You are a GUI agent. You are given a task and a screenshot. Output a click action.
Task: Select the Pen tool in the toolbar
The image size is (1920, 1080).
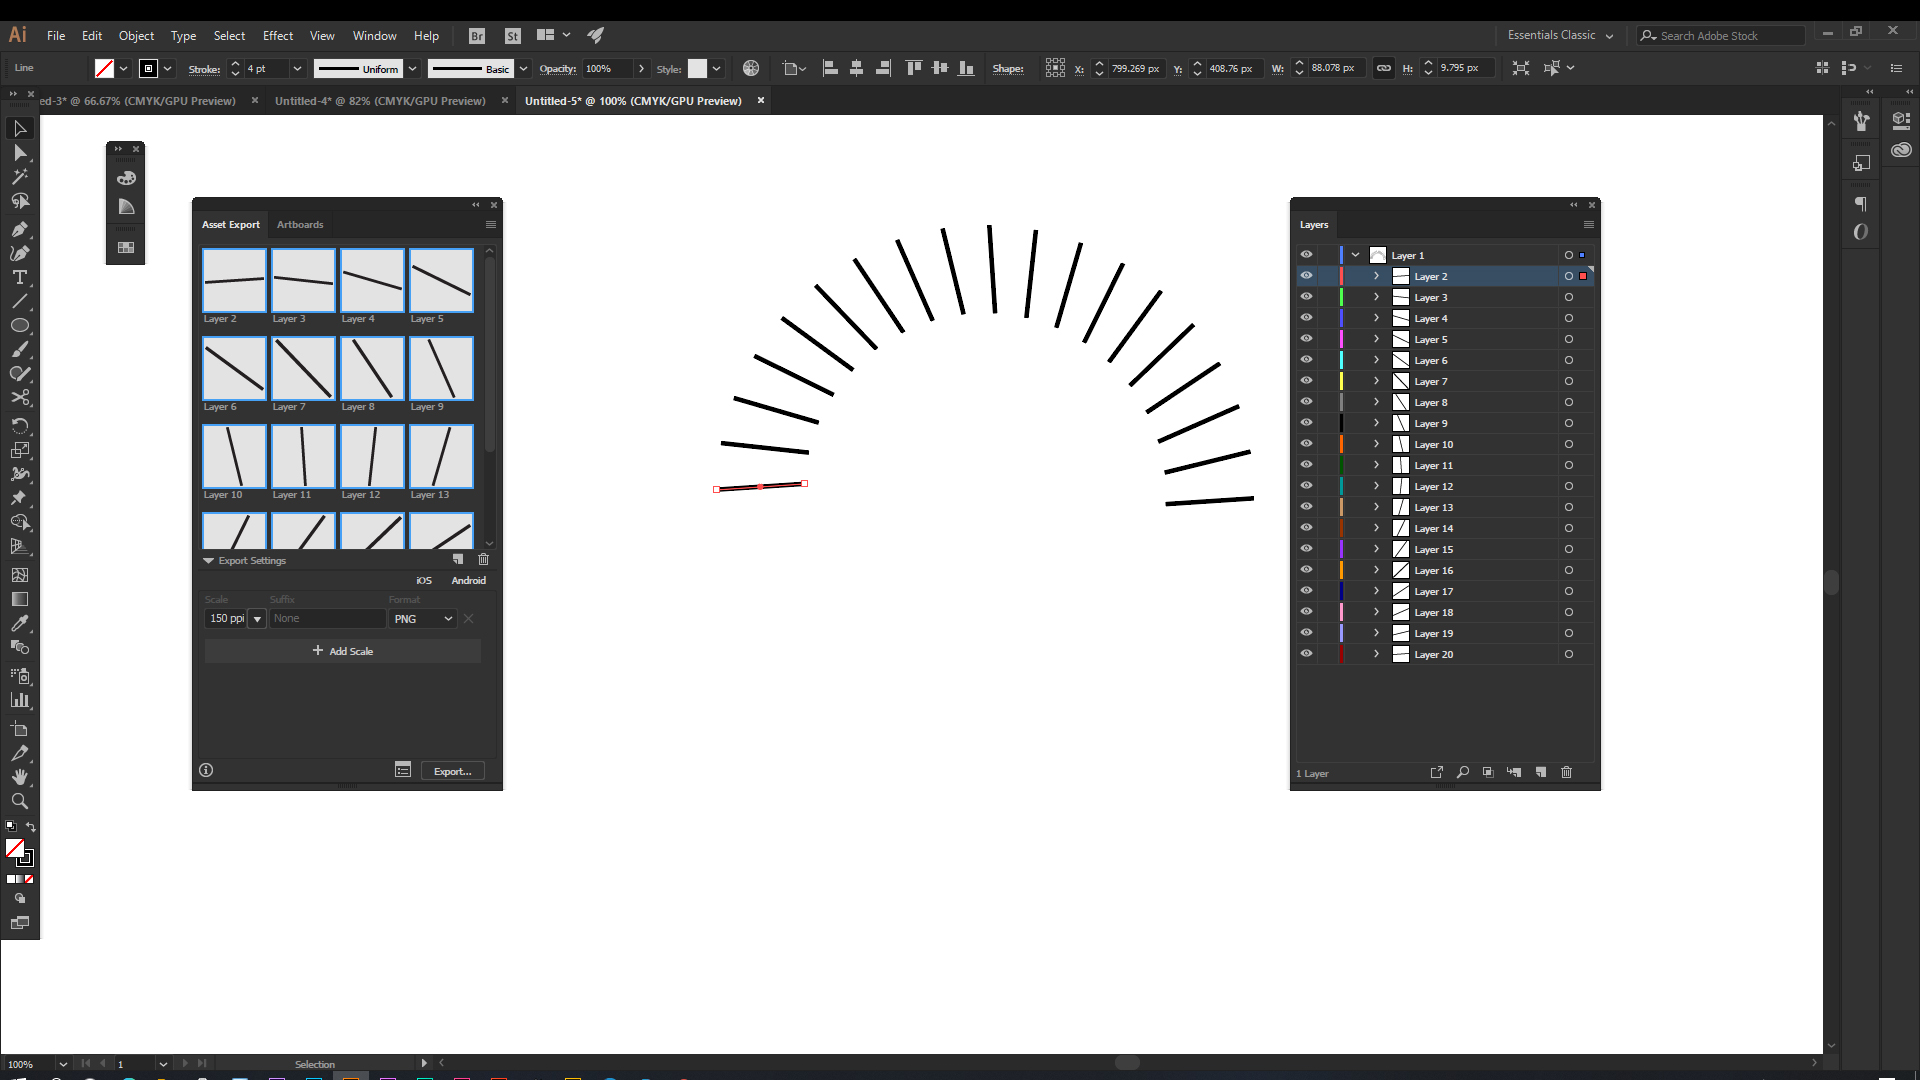tap(20, 227)
